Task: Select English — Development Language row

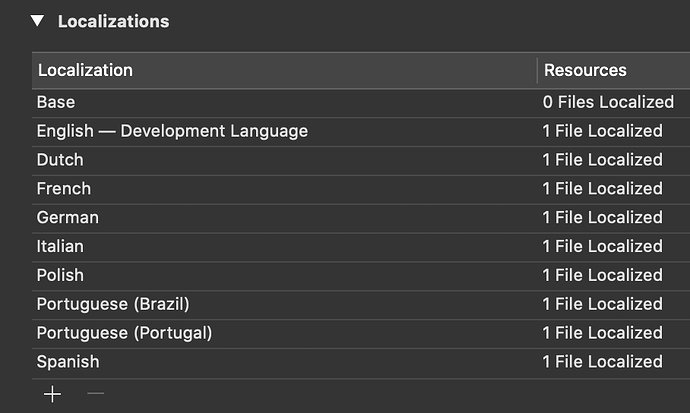Action: point(172,131)
